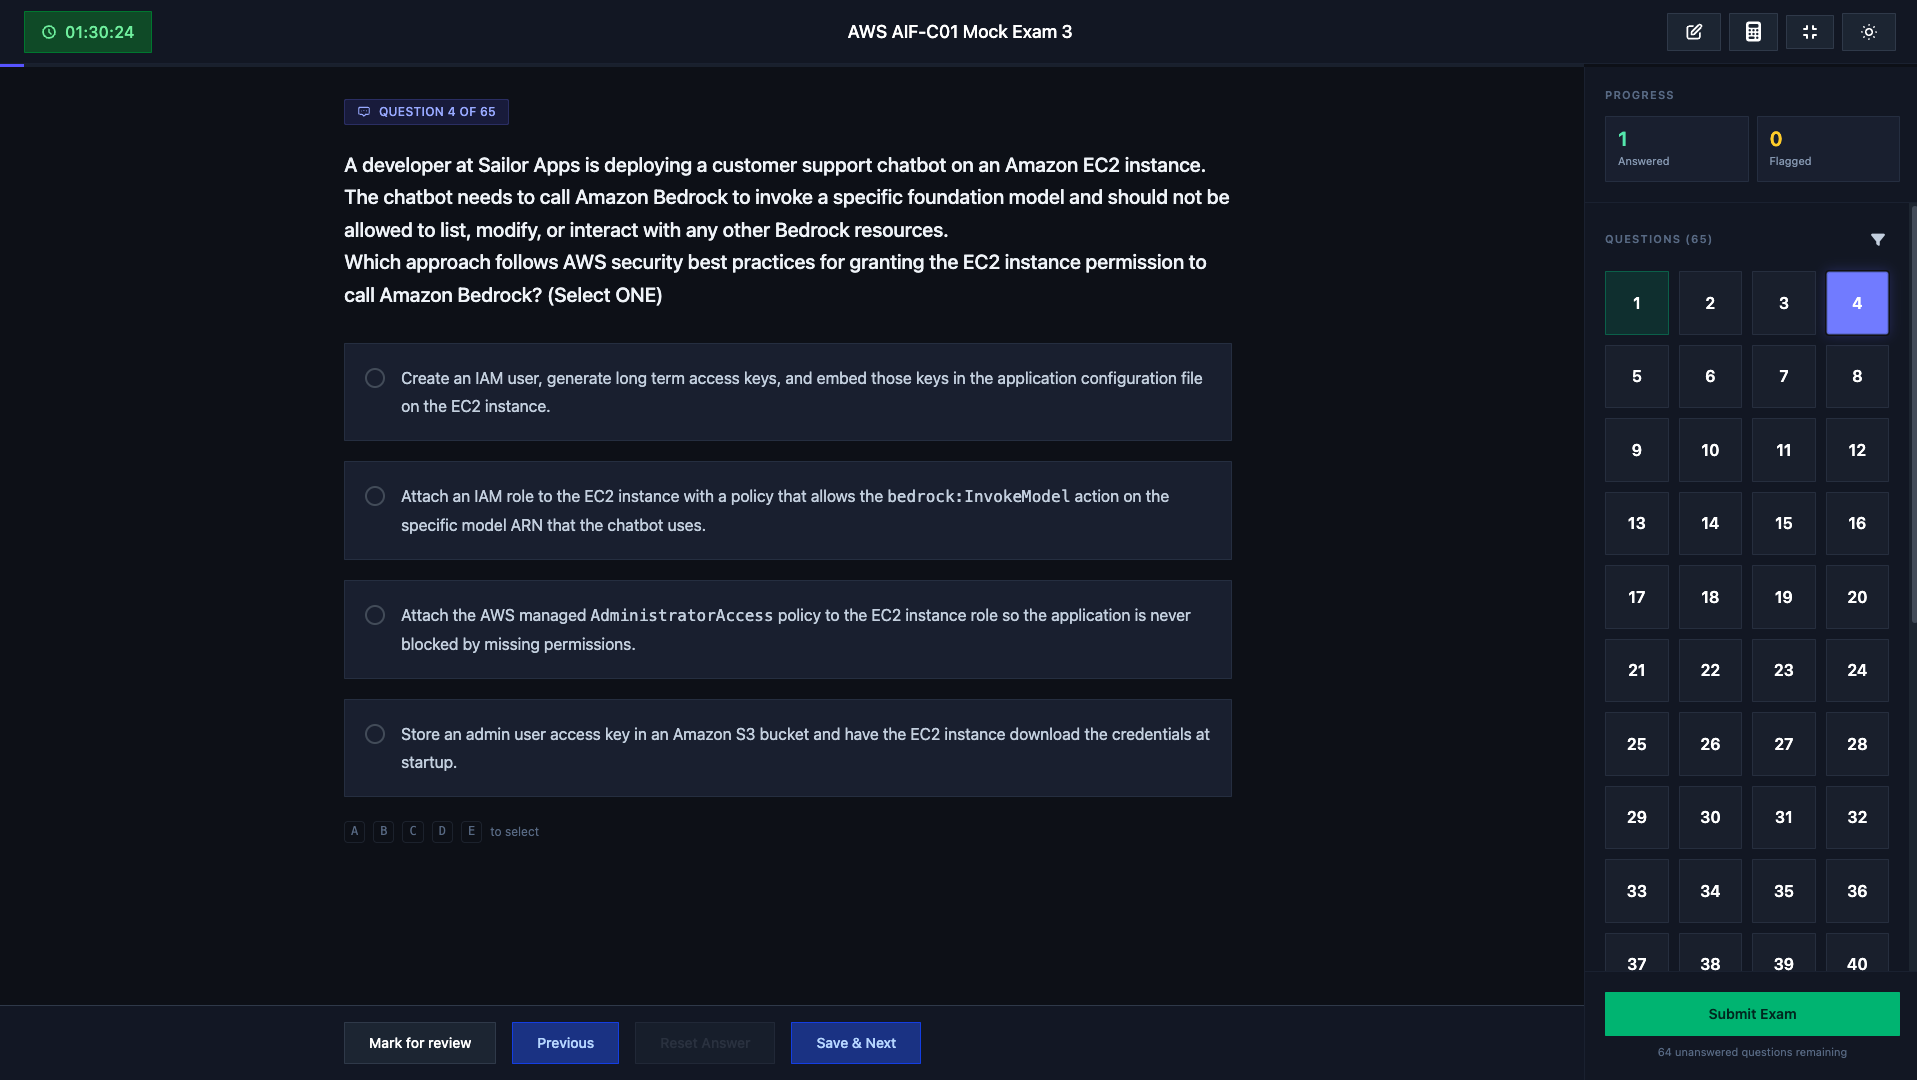1917x1080 pixels.
Task: Click the AWS AIF-C01 Mock Exam 3 title
Action: (x=959, y=32)
